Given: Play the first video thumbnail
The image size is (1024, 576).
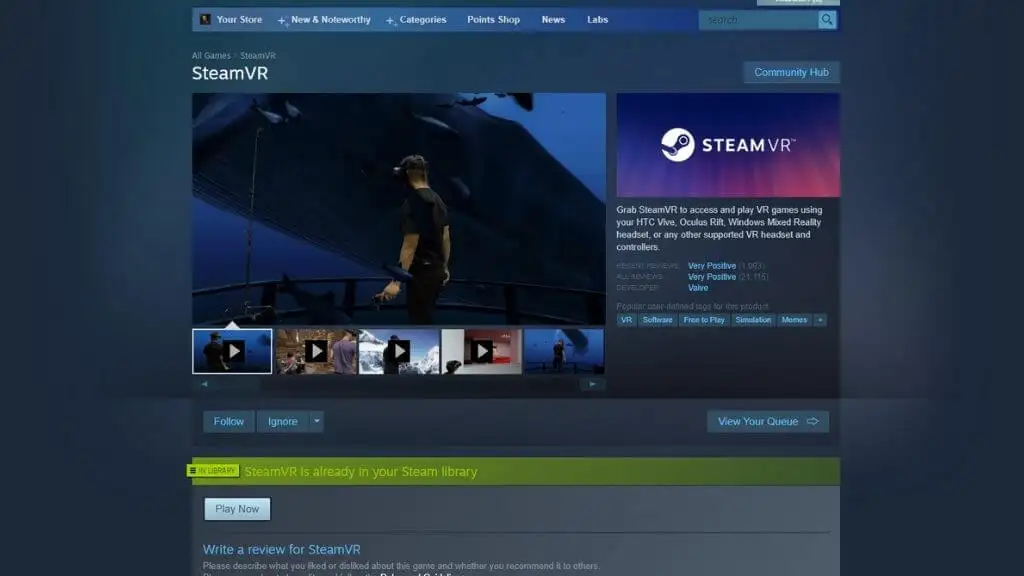Looking at the screenshot, I should click(232, 351).
